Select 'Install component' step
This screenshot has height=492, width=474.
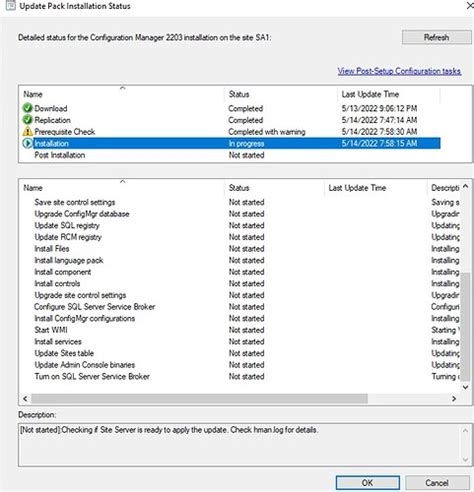pyautogui.click(x=63, y=272)
